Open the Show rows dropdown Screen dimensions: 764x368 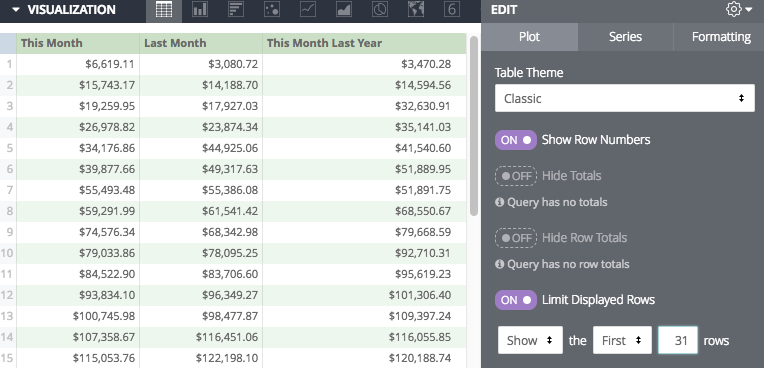[530, 340]
